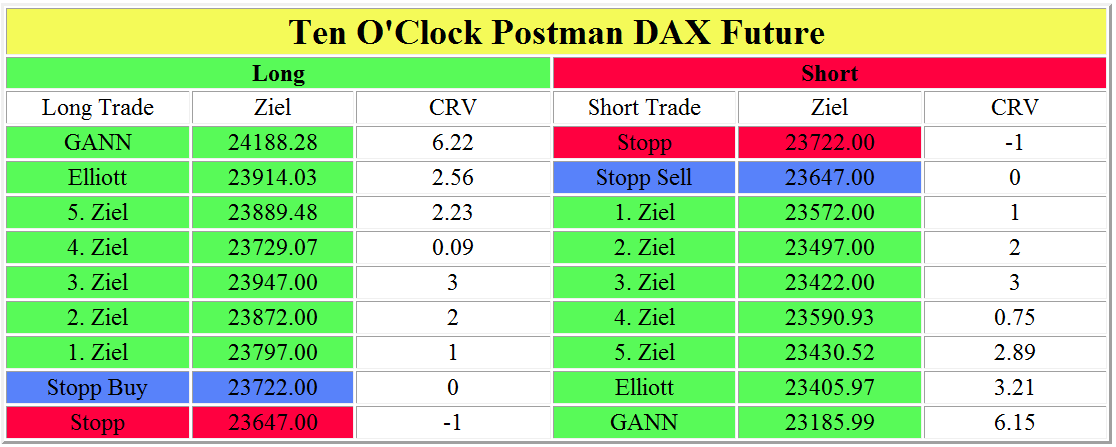Click the short target value 23572.00
The width and height of the screenshot is (1116, 447).
(830, 213)
